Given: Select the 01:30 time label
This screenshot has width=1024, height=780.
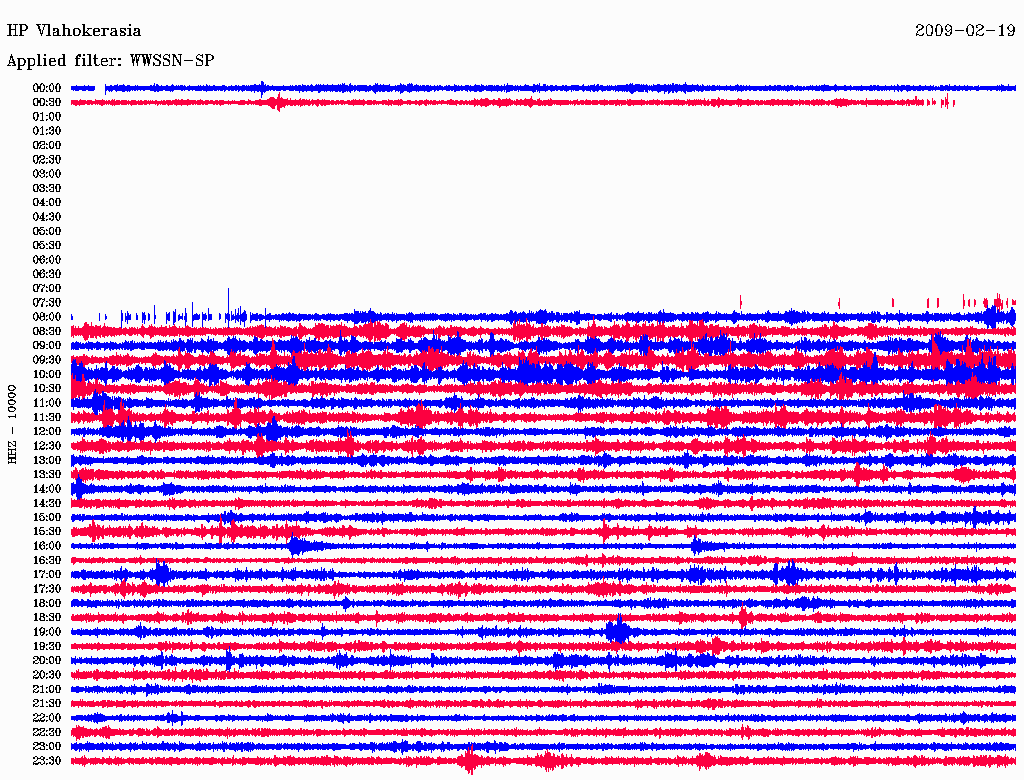Looking at the screenshot, I should (46, 131).
